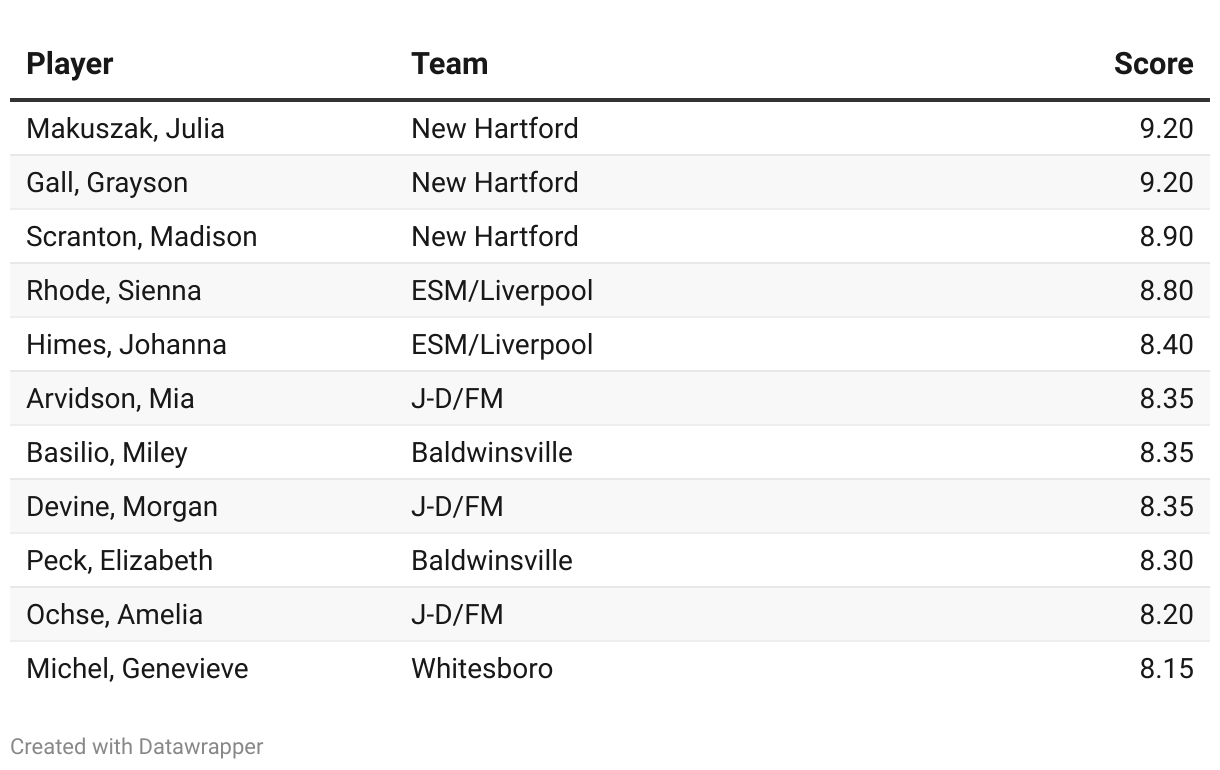
Task: Click the Peck, Elizabeth name
Action: coord(119,561)
